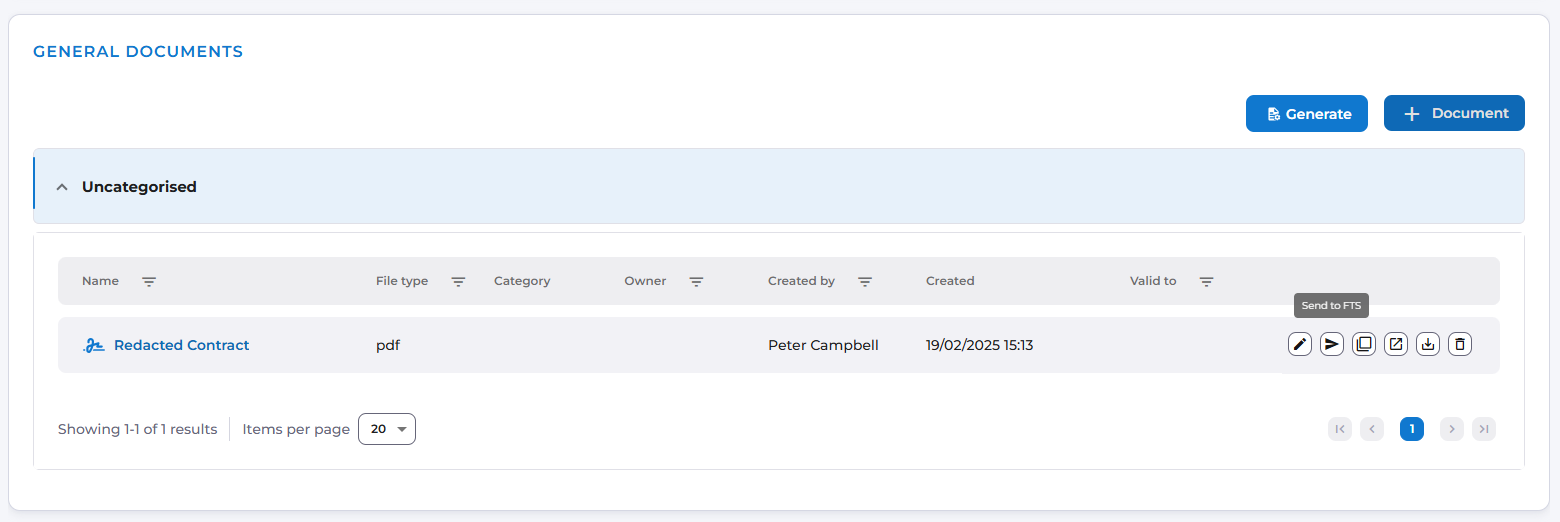This screenshot has width=1560, height=522.
Task: Open the Items per page dropdown
Action: coord(387,429)
